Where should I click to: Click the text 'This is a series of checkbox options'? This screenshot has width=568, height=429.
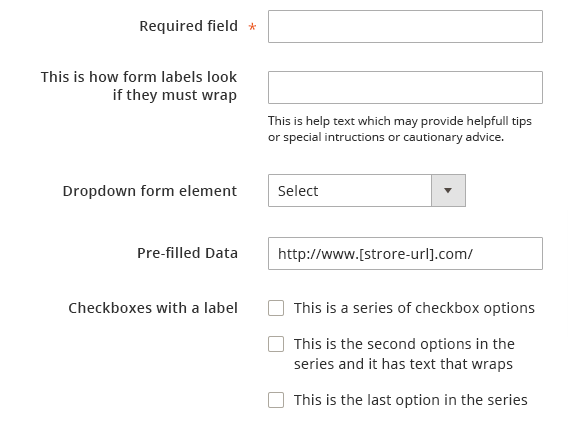click(414, 308)
